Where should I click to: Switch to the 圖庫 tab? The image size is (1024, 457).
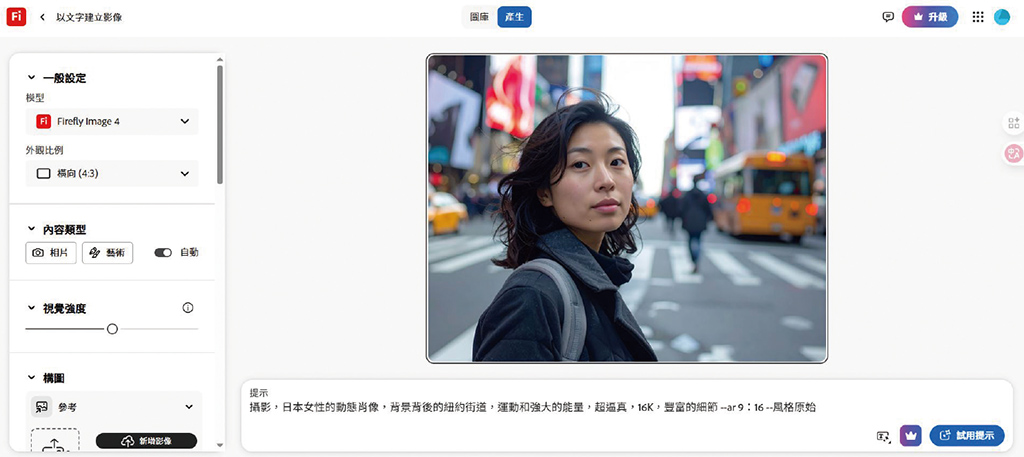[x=480, y=17]
